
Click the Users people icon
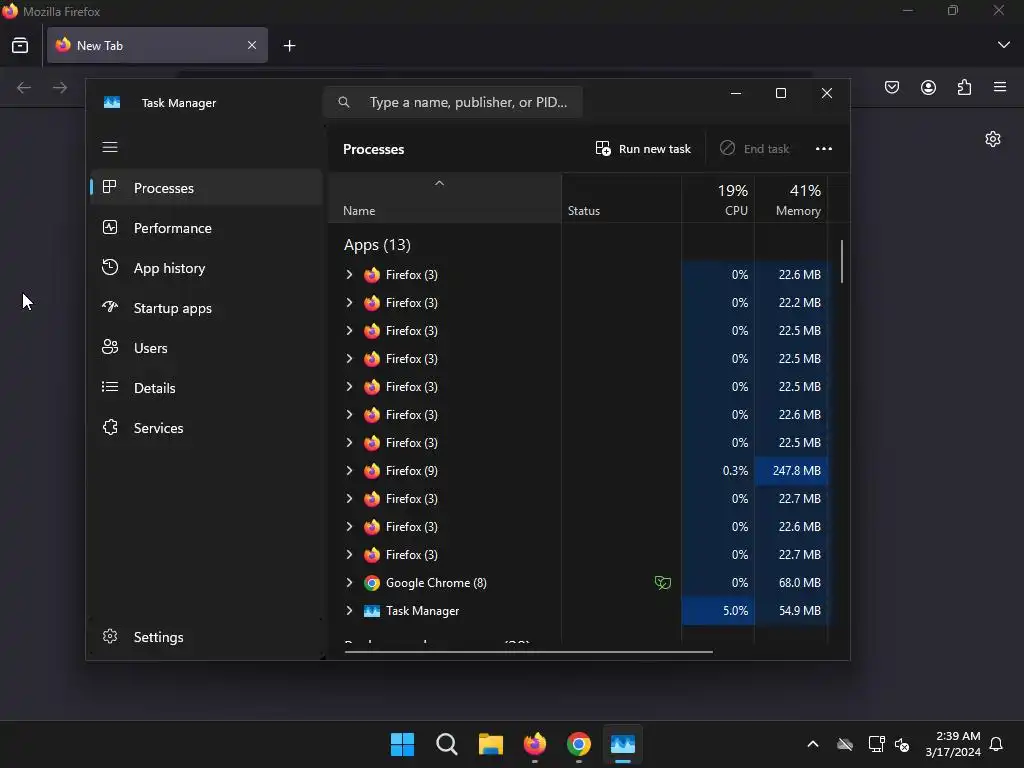(x=110, y=347)
